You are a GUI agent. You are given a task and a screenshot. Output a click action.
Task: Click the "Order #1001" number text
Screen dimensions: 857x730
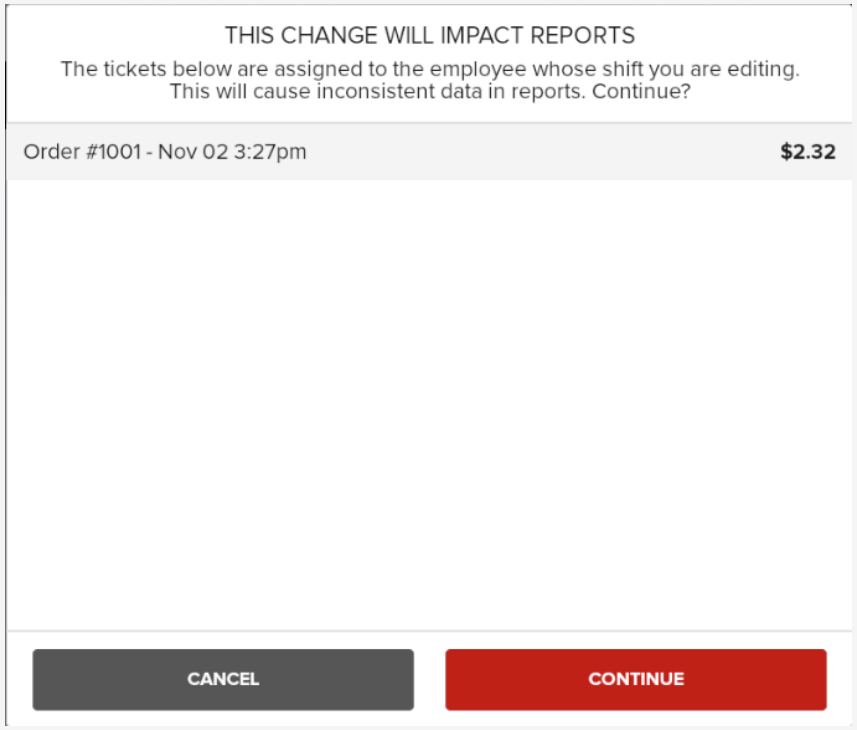[85, 153]
